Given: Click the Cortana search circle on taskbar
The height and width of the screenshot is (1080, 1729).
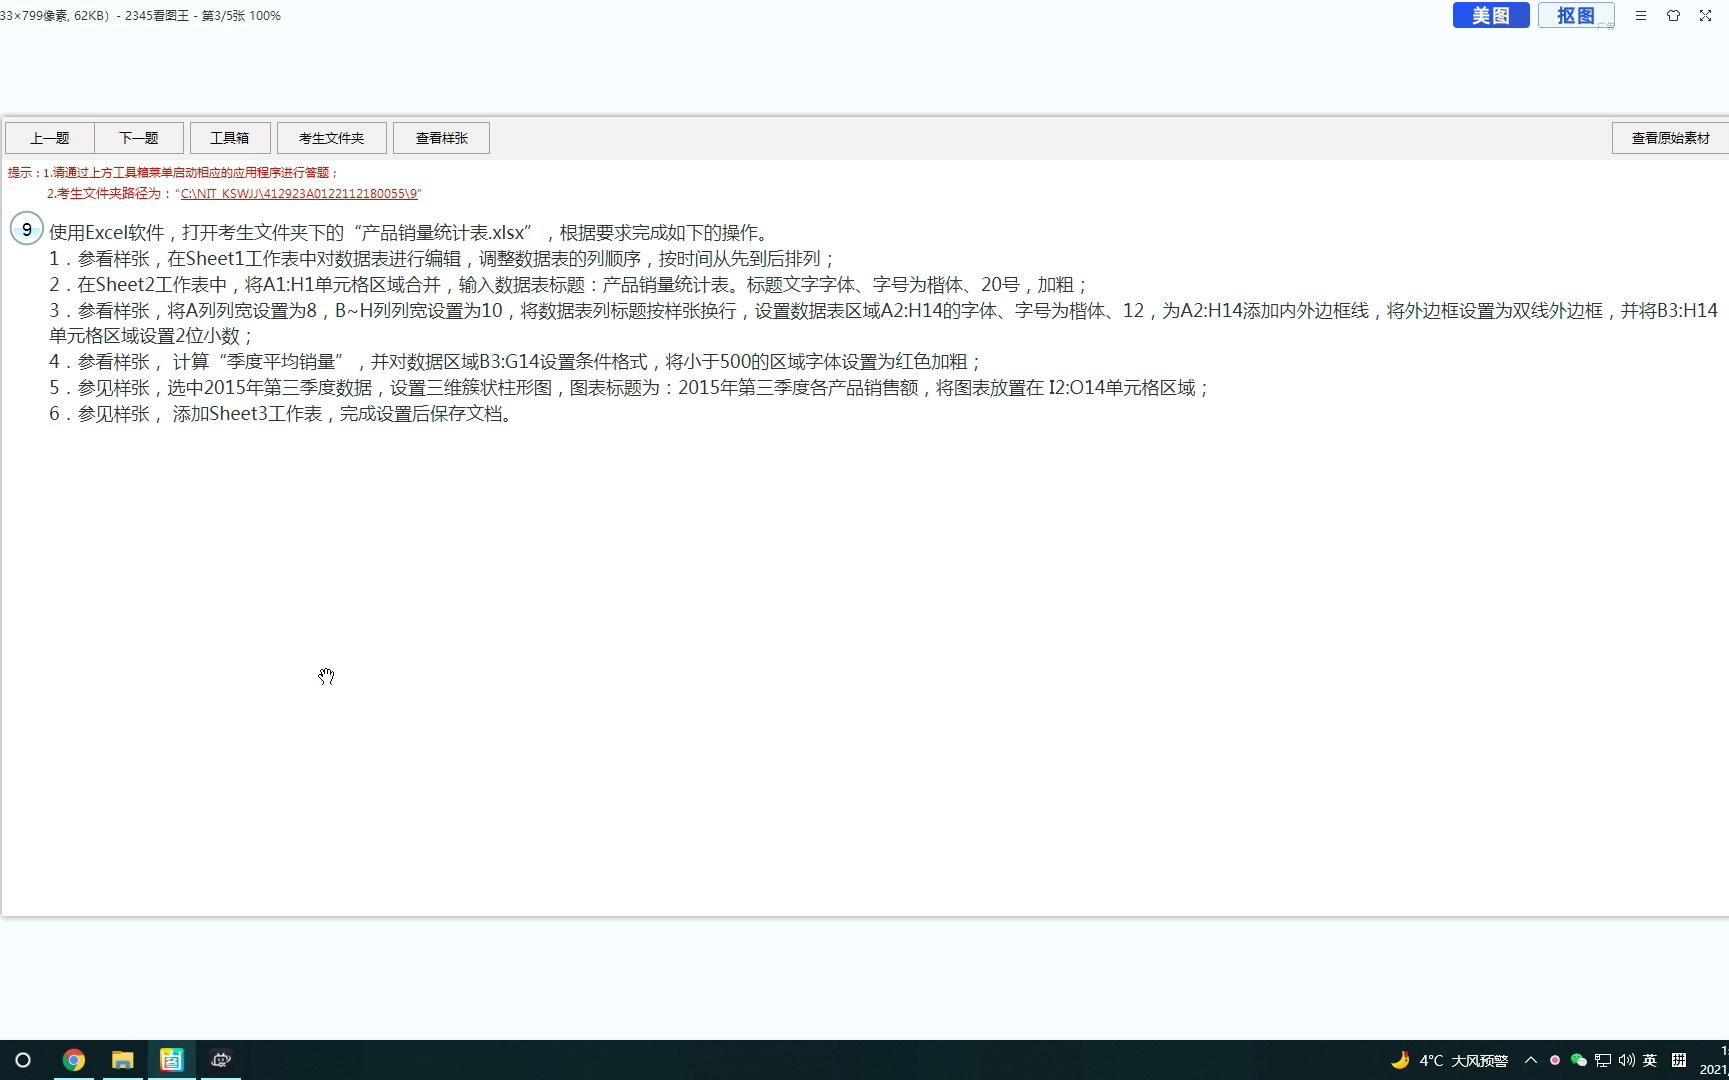Looking at the screenshot, I should pos(23,1060).
